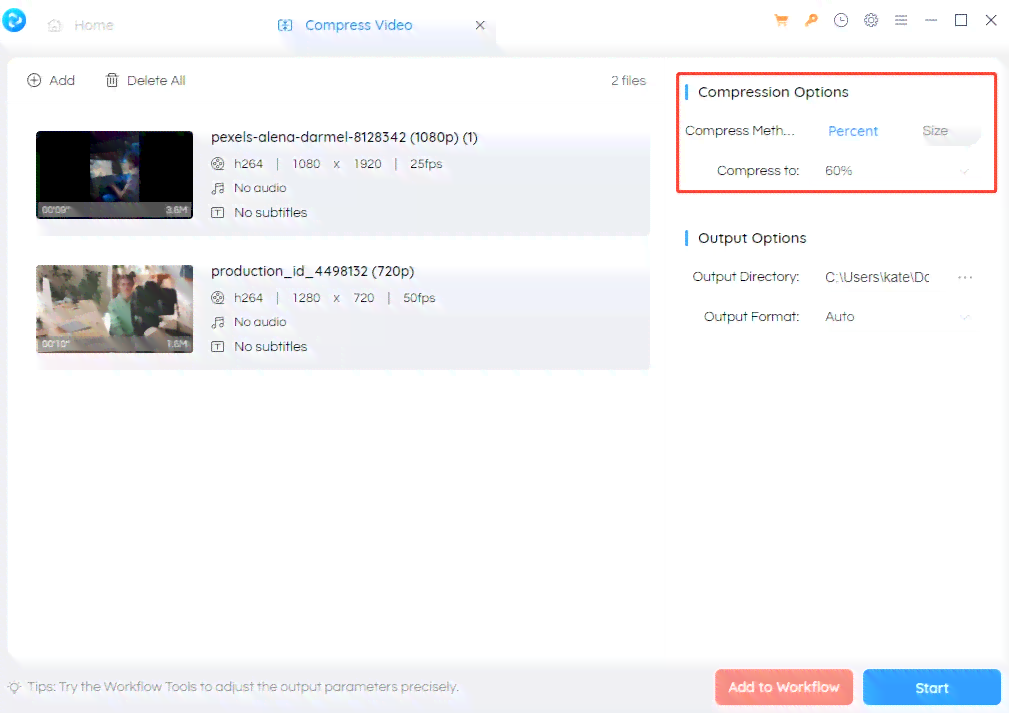Select the Compress Video tab

[358, 25]
